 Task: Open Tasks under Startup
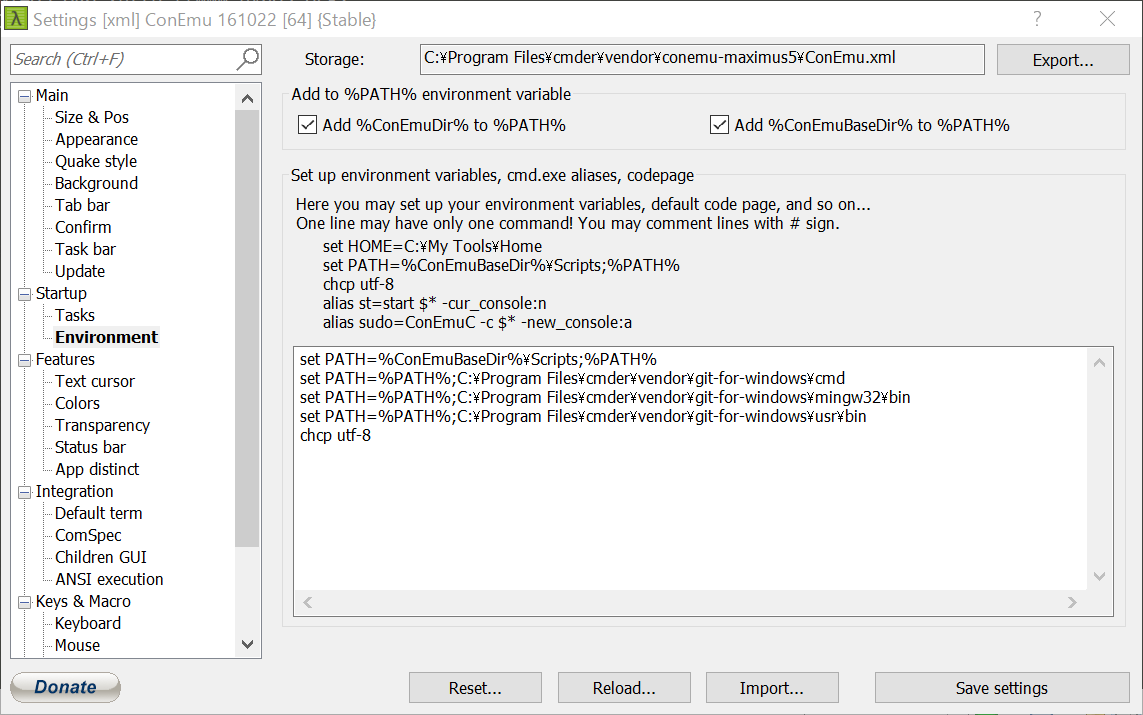(x=75, y=315)
